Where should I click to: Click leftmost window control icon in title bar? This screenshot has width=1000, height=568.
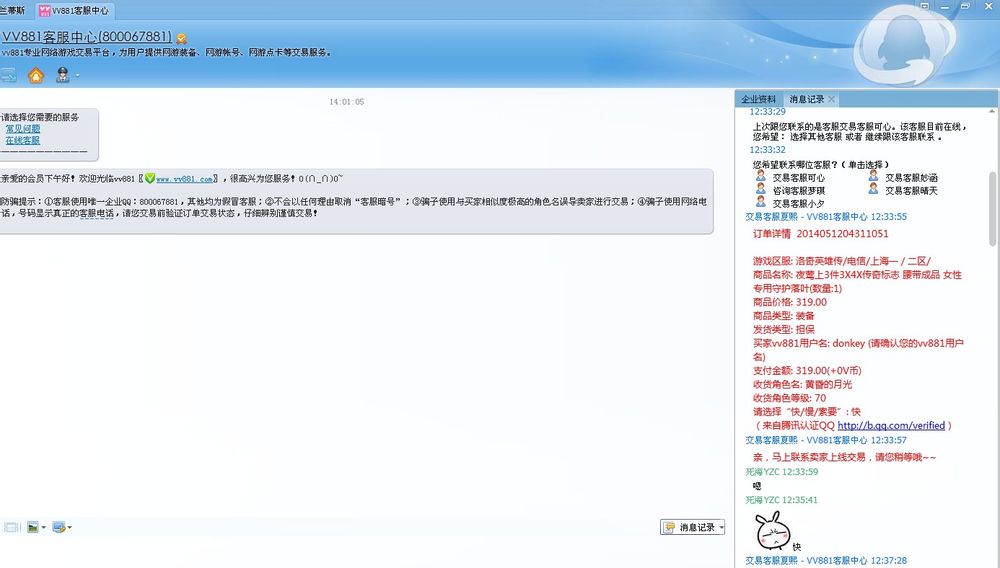[x=924, y=6]
